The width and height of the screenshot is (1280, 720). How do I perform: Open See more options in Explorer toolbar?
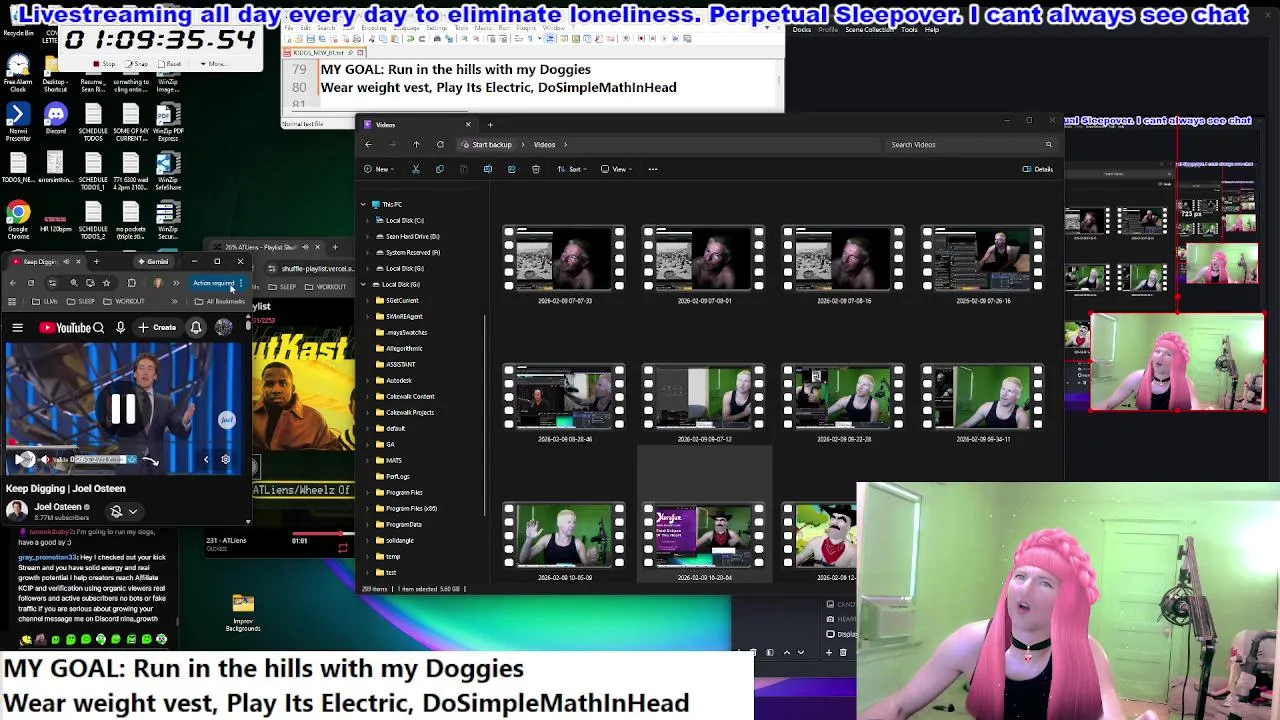[x=653, y=169]
